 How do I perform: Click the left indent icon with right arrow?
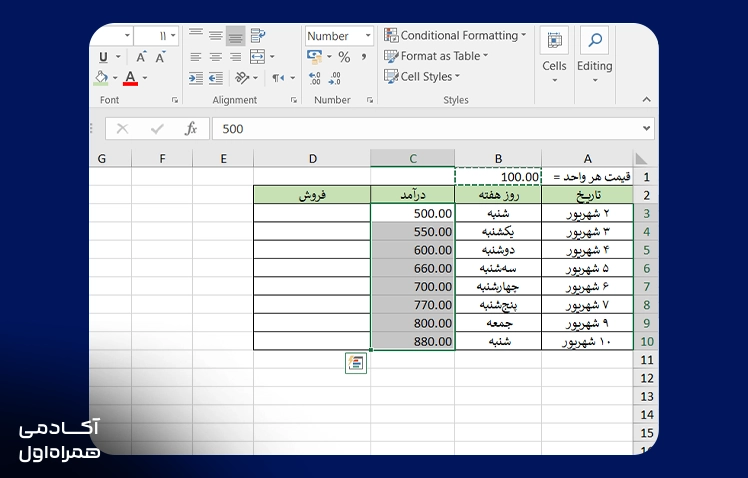[196, 78]
